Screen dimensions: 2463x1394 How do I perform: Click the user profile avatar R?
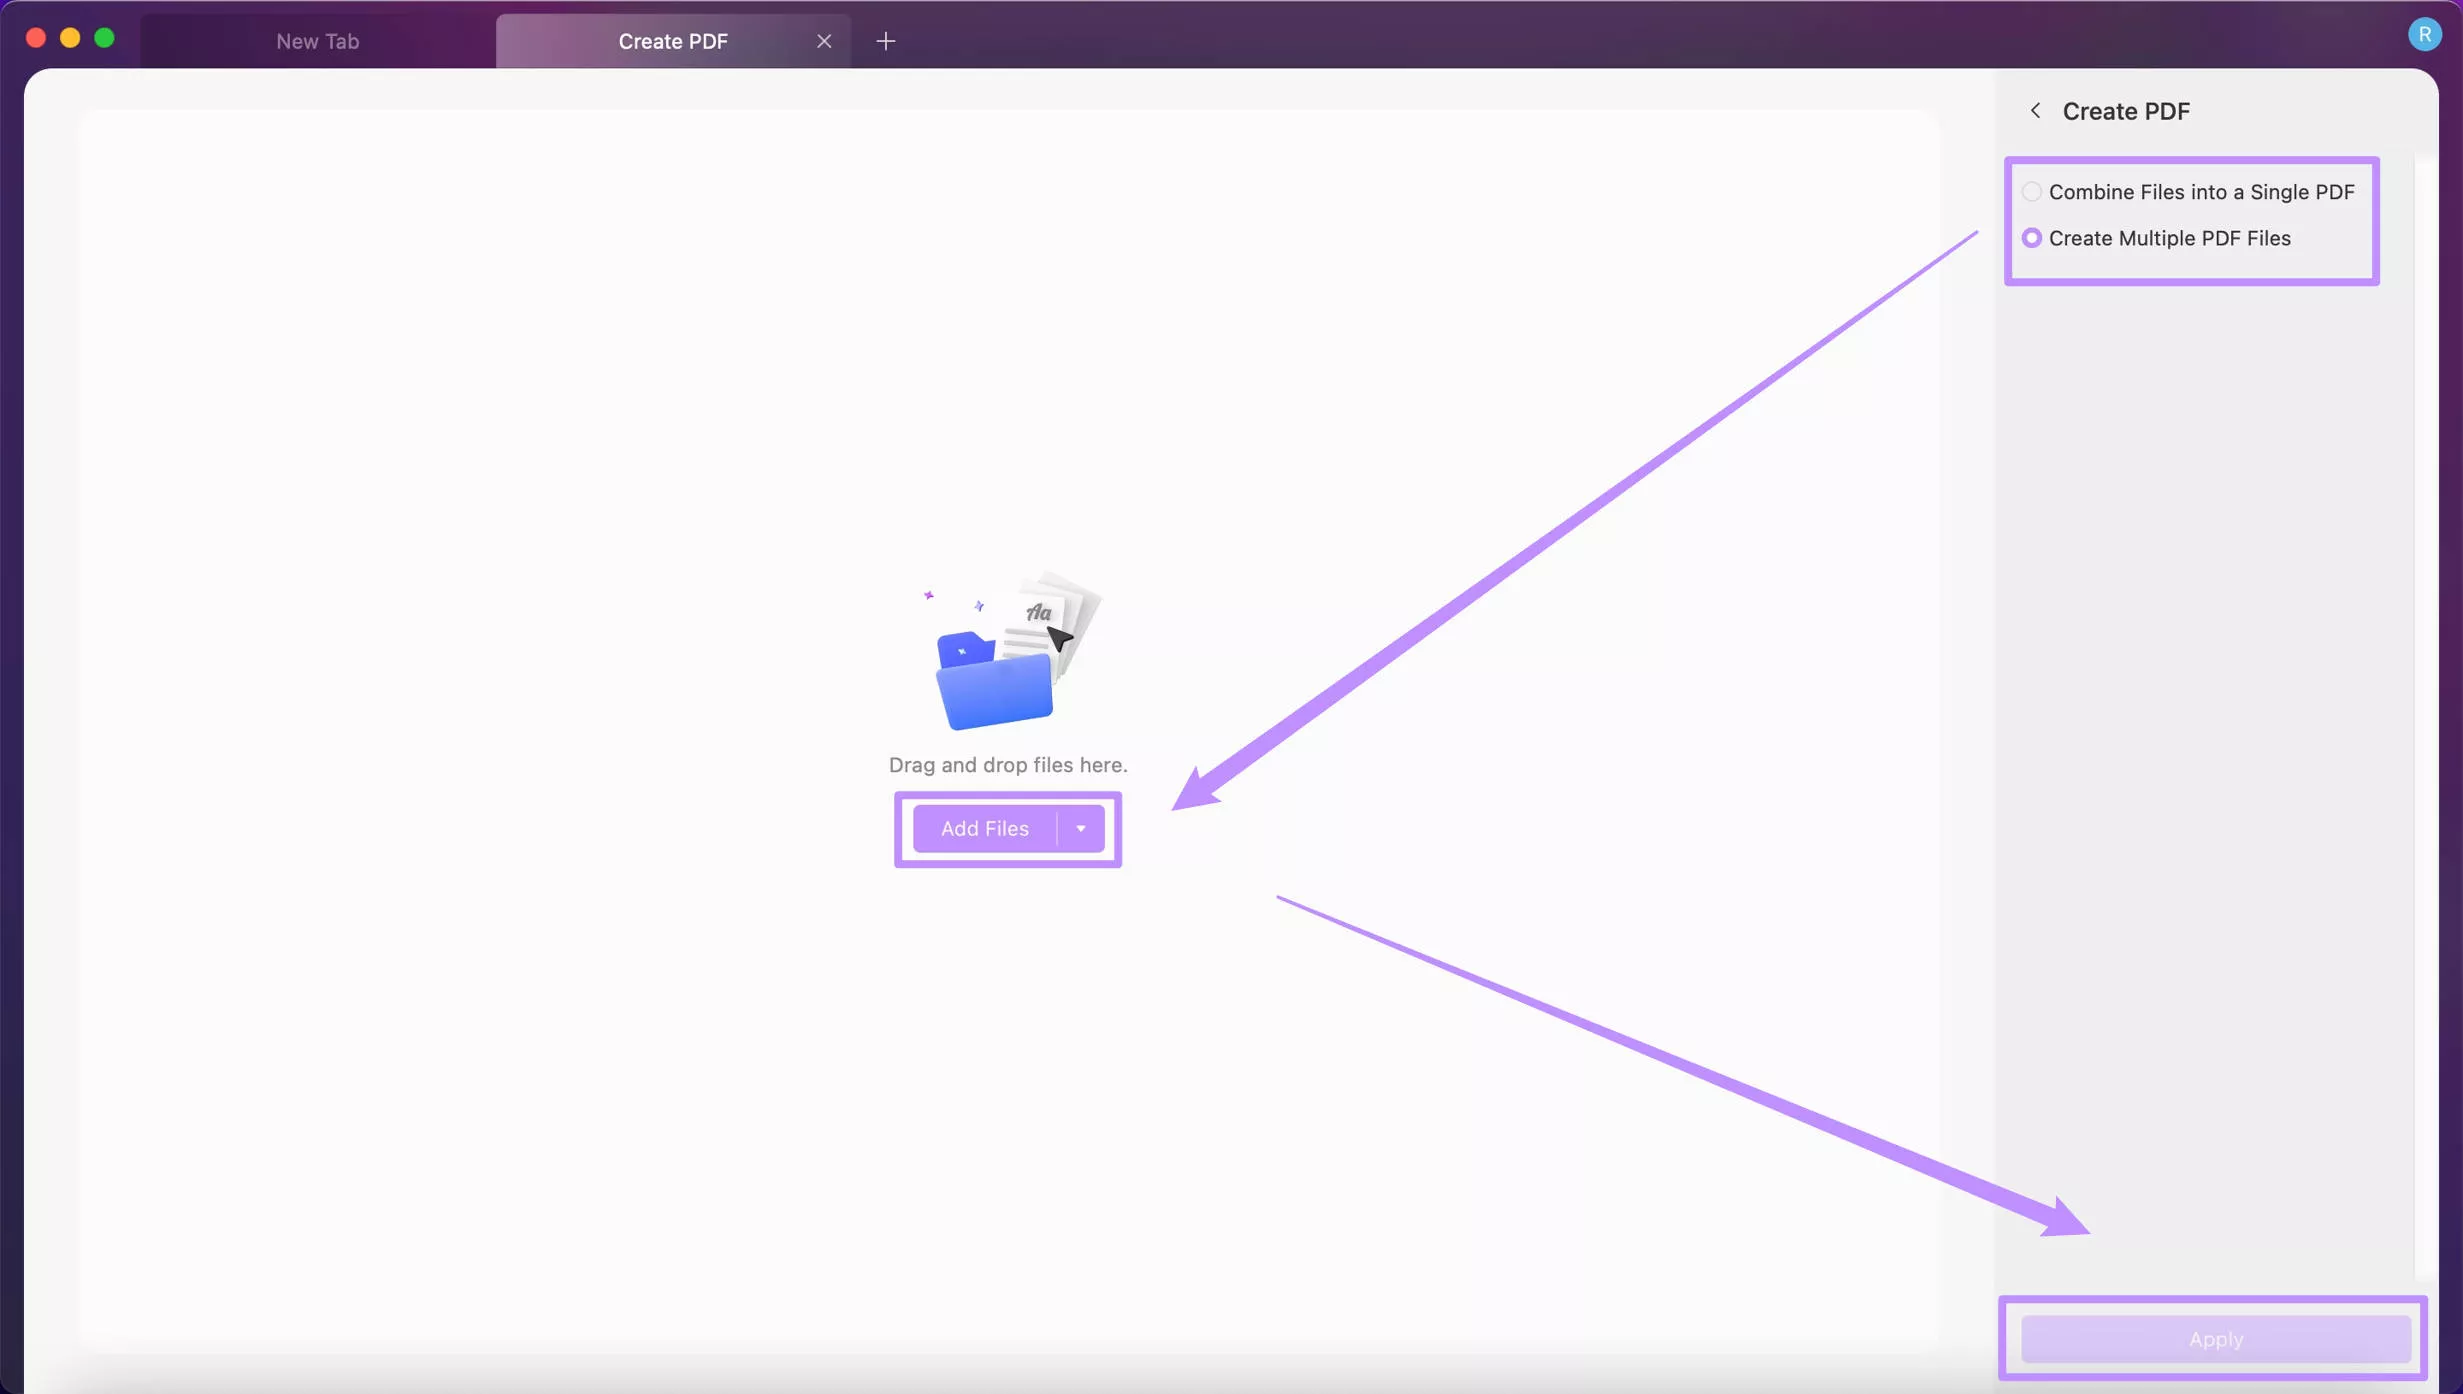tap(2423, 35)
